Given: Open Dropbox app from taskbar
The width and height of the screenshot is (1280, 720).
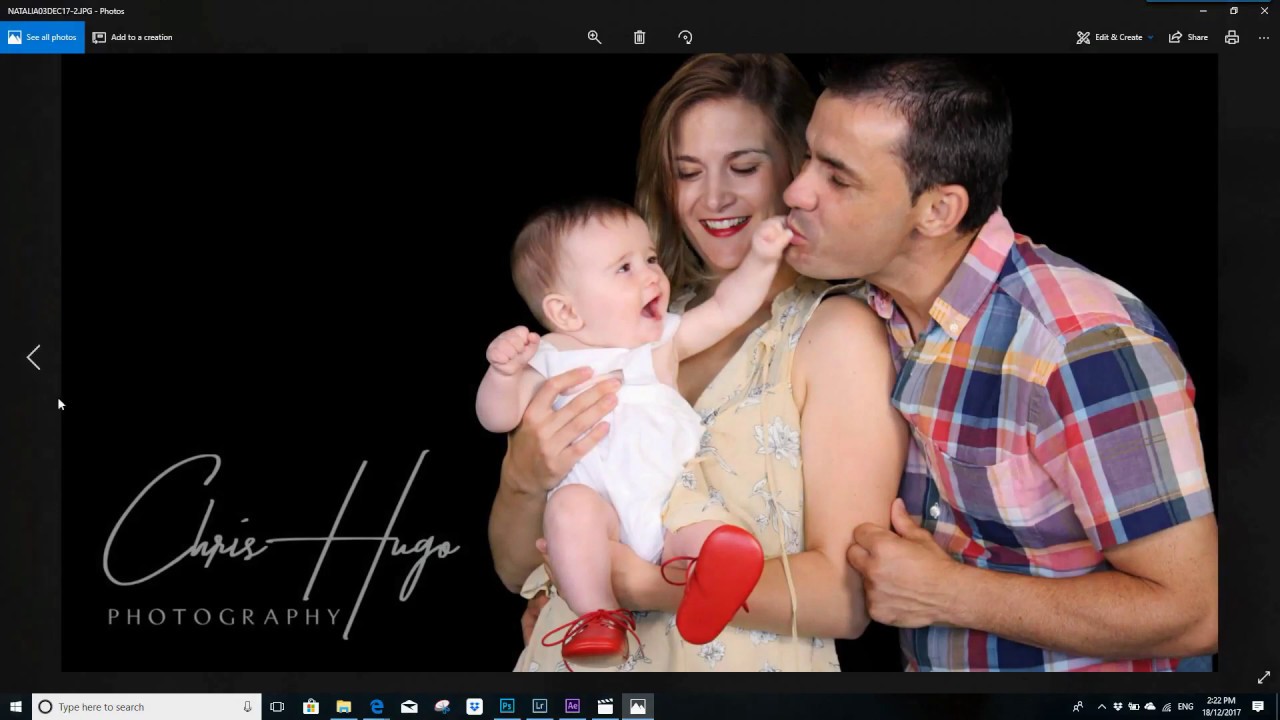Looking at the screenshot, I should tap(474, 707).
